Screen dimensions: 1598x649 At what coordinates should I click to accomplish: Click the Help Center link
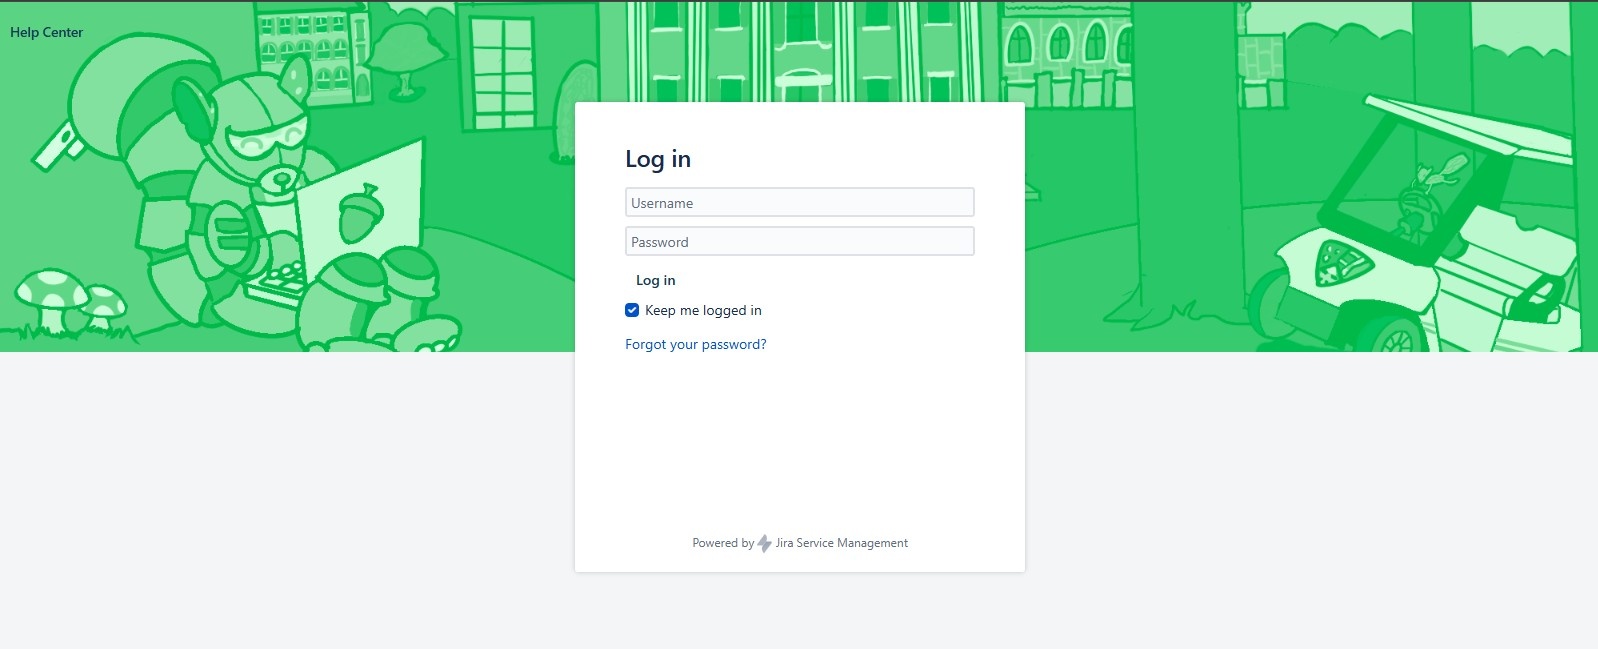tap(46, 32)
